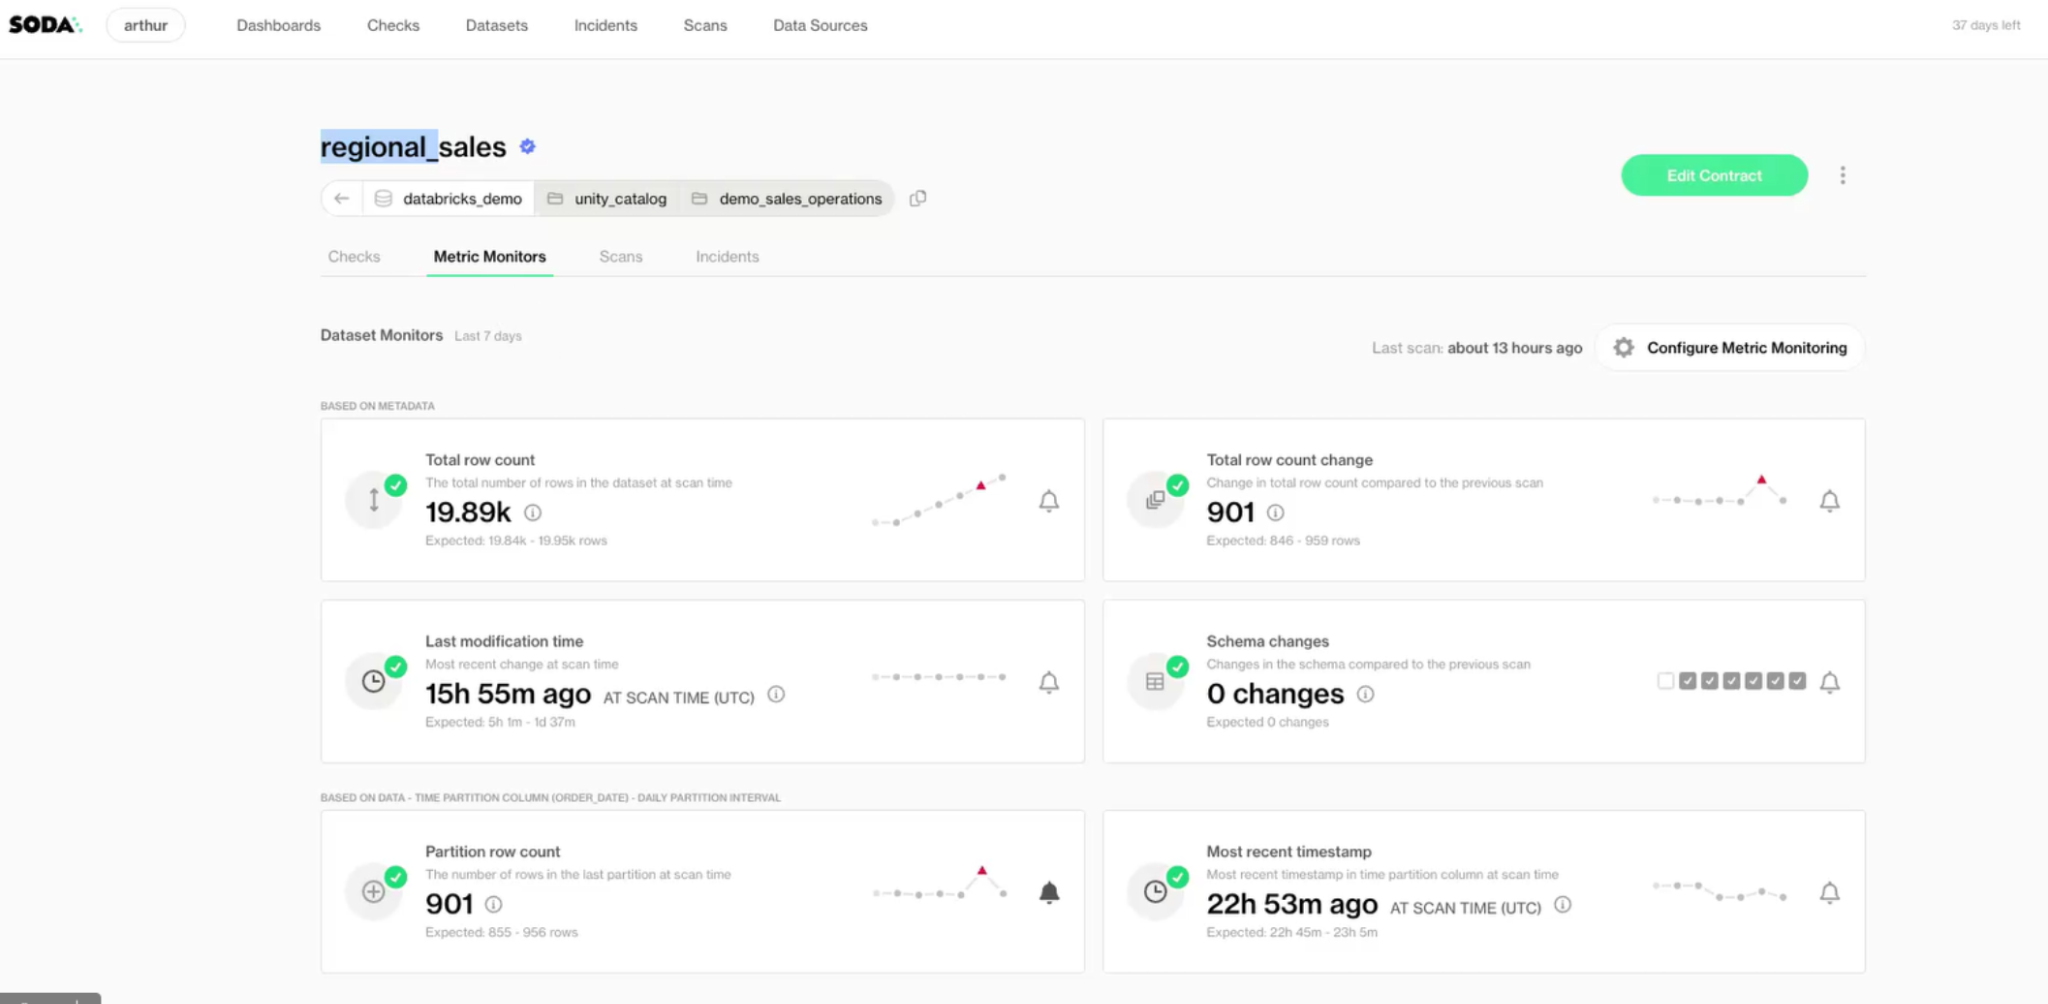The height and width of the screenshot is (1004, 2048).
Task: Open Incidents in top navigation
Action: [606, 25]
